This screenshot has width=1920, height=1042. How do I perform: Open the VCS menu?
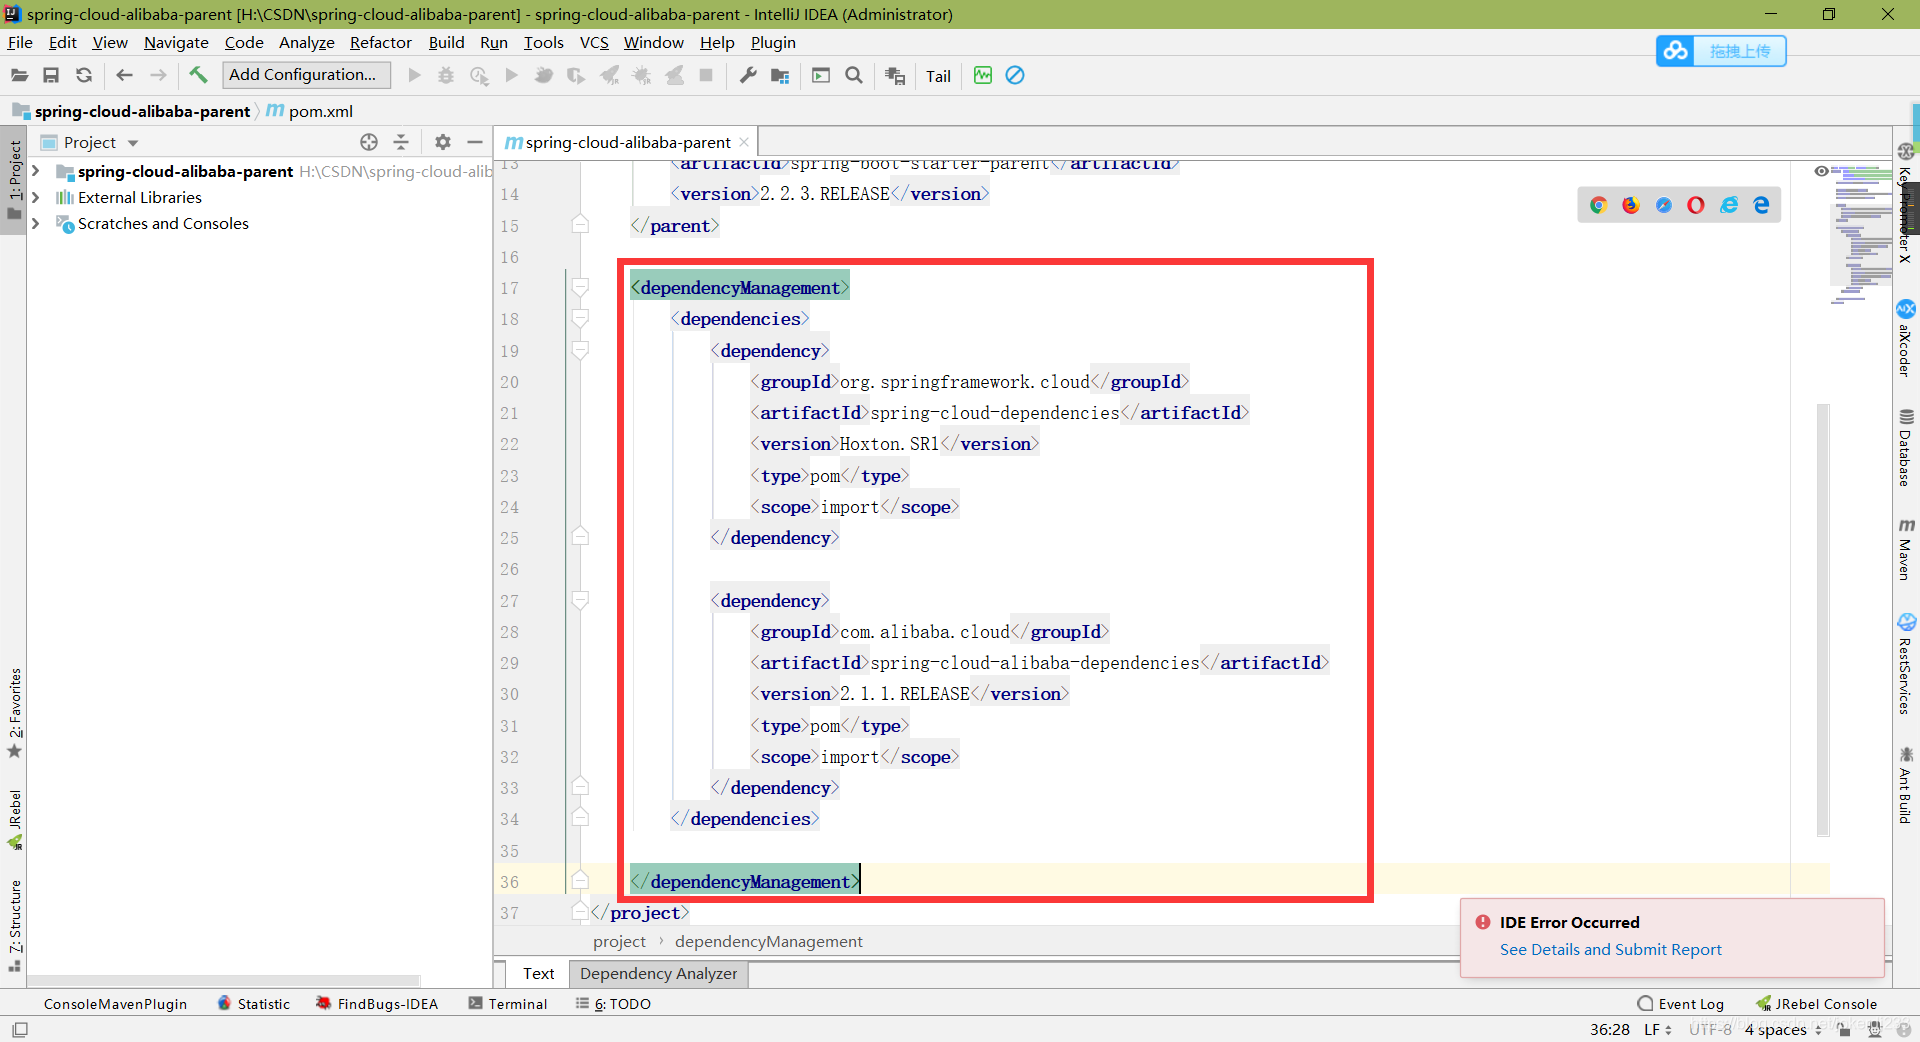point(594,42)
